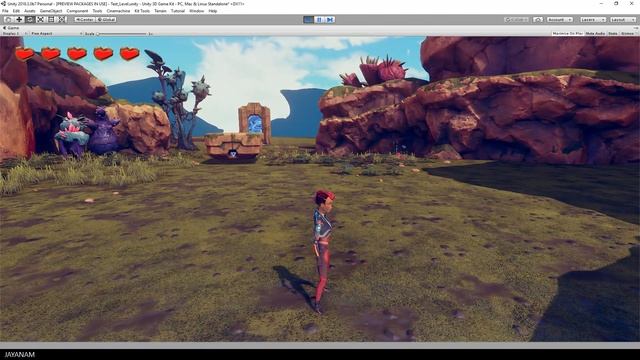
Task: Open the Kit Tools menu
Action: click(x=142, y=11)
